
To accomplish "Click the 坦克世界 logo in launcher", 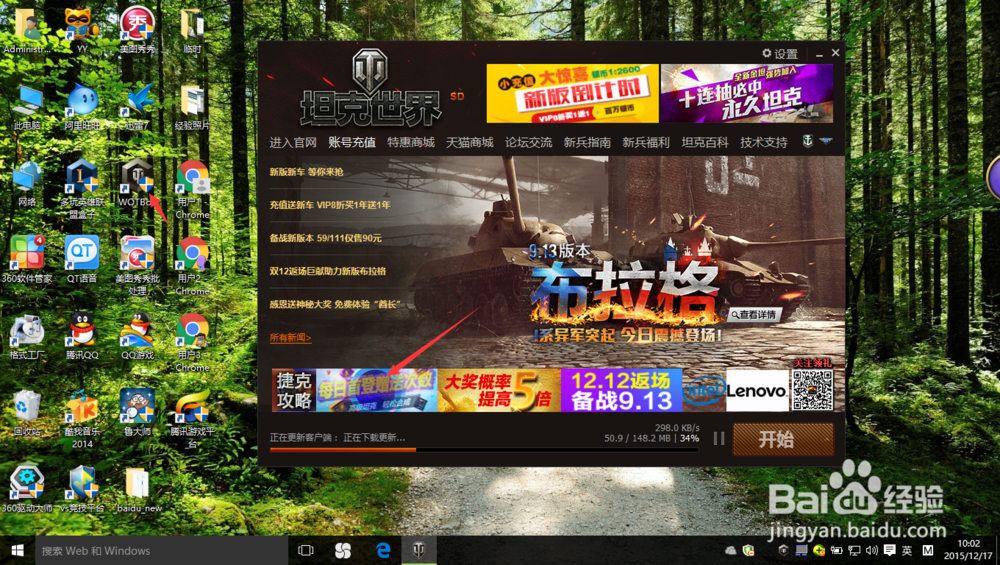I will coord(371,89).
